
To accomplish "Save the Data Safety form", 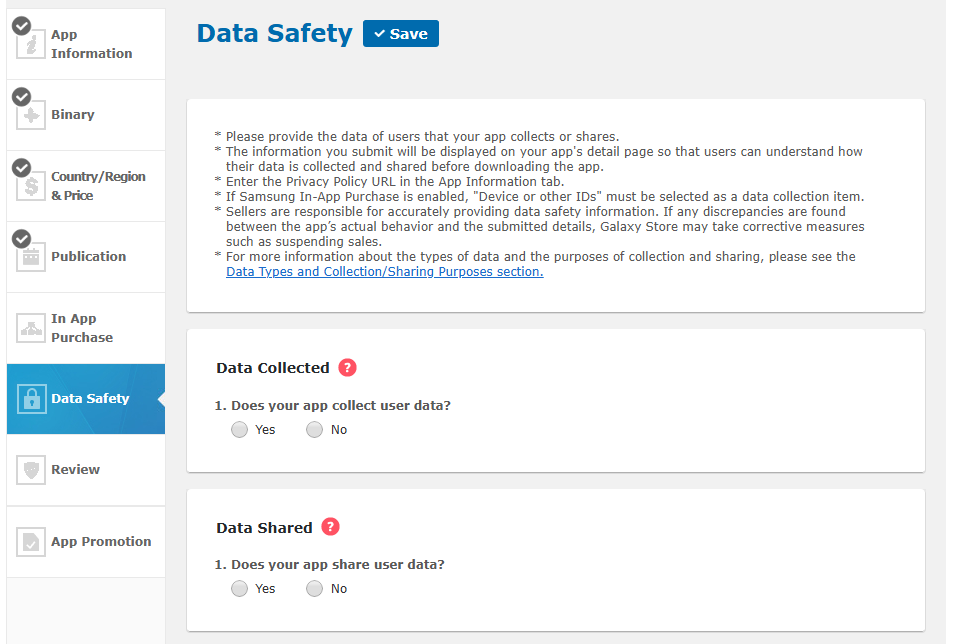I will pyautogui.click(x=400, y=34).
